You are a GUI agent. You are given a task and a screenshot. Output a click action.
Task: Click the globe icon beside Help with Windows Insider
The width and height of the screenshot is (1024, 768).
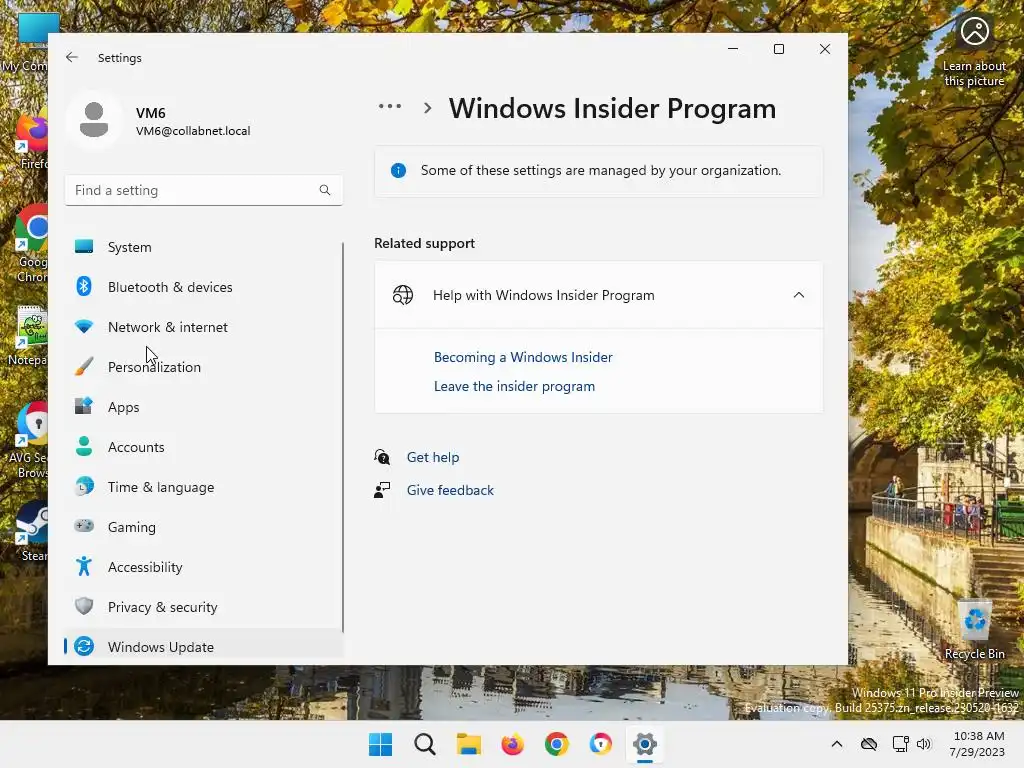pos(403,295)
